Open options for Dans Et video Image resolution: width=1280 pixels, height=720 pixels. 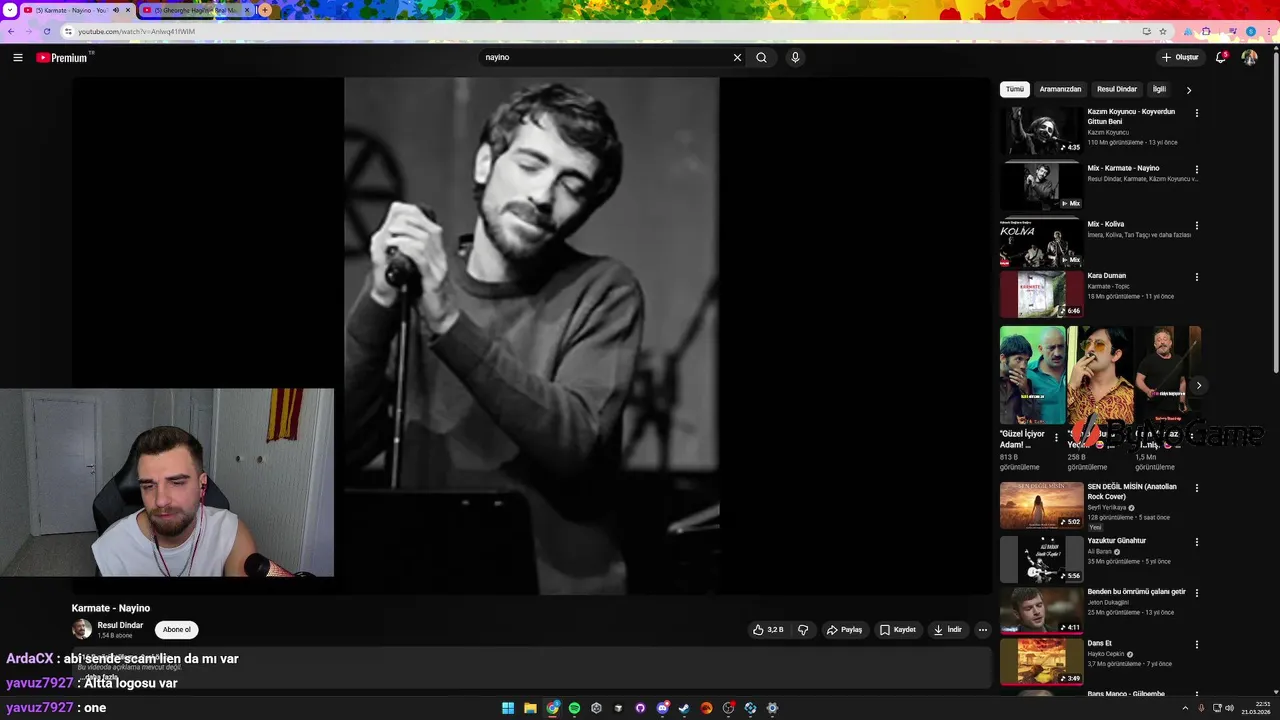click(1196, 645)
